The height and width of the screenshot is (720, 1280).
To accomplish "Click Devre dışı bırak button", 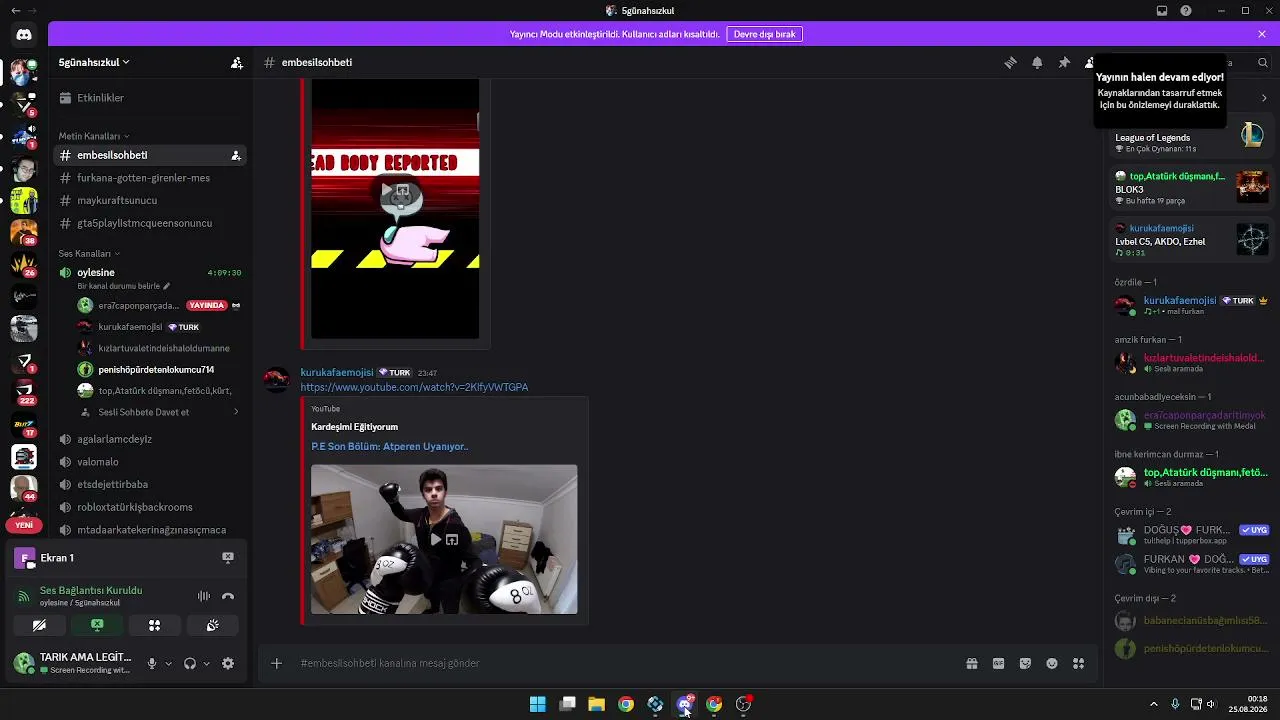I will click(764, 34).
